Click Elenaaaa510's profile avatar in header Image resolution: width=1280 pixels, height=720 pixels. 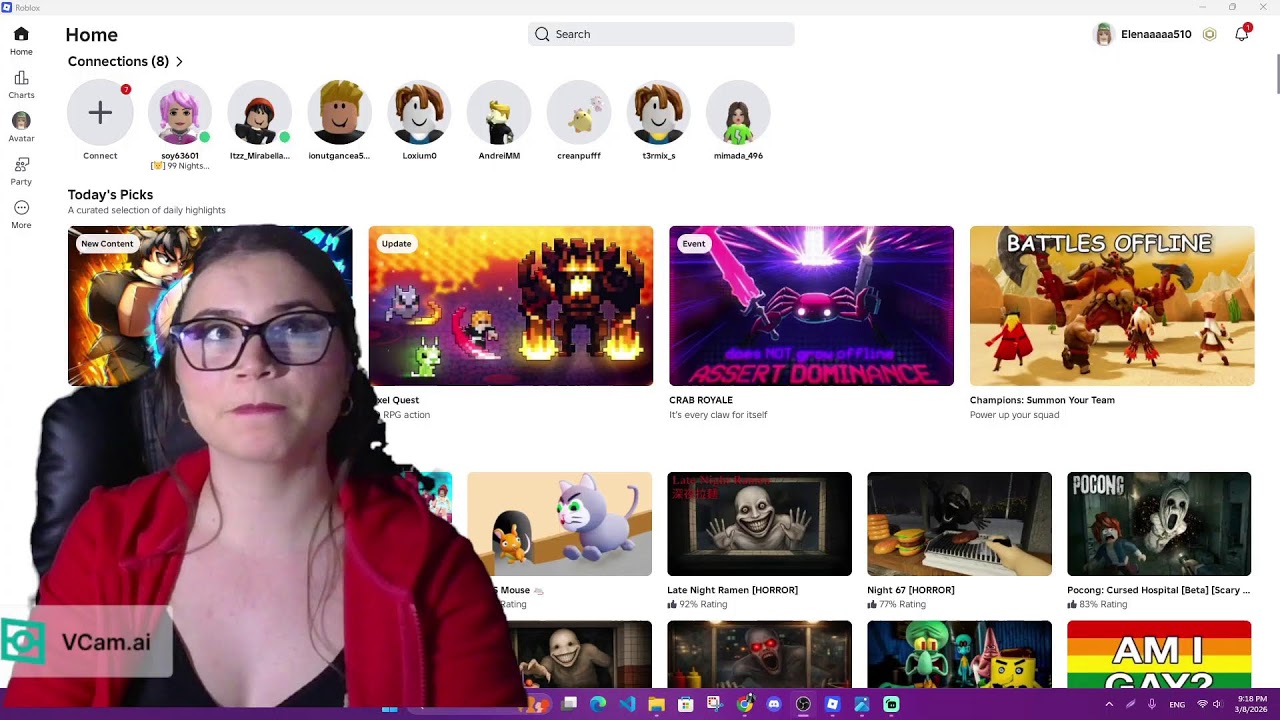[x=1104, y=34]
